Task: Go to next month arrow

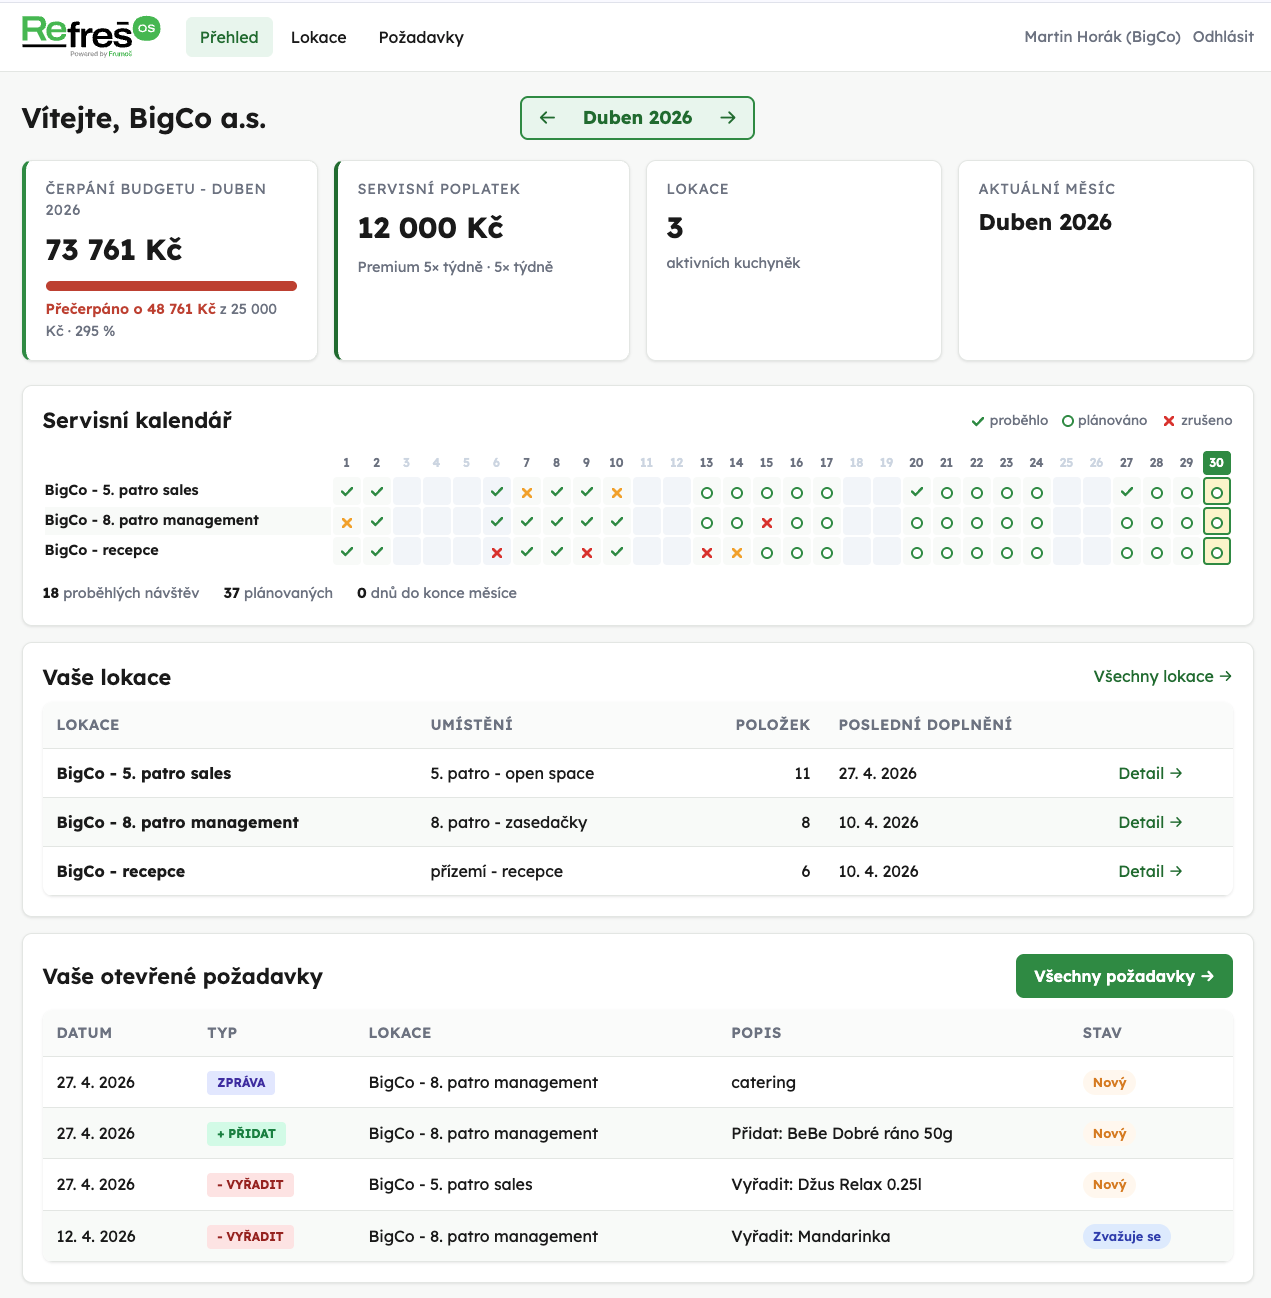Action: [728, 118]
